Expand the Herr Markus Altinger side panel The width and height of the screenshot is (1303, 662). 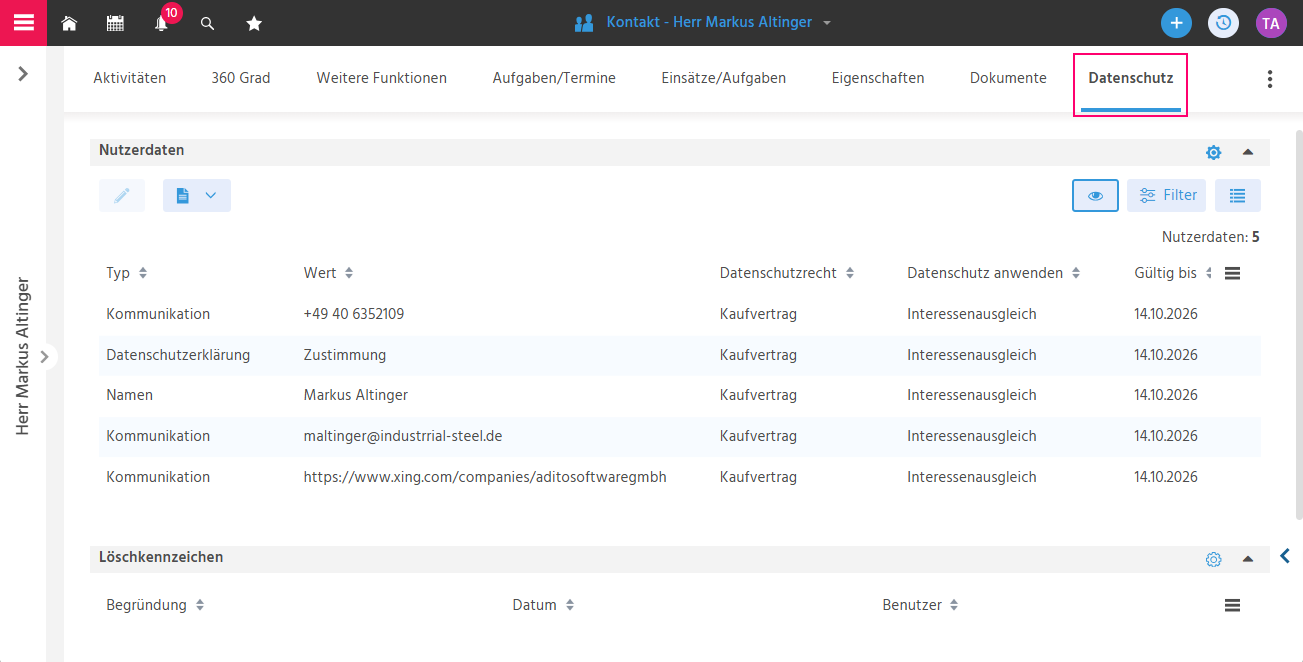[x=44, y=356]
